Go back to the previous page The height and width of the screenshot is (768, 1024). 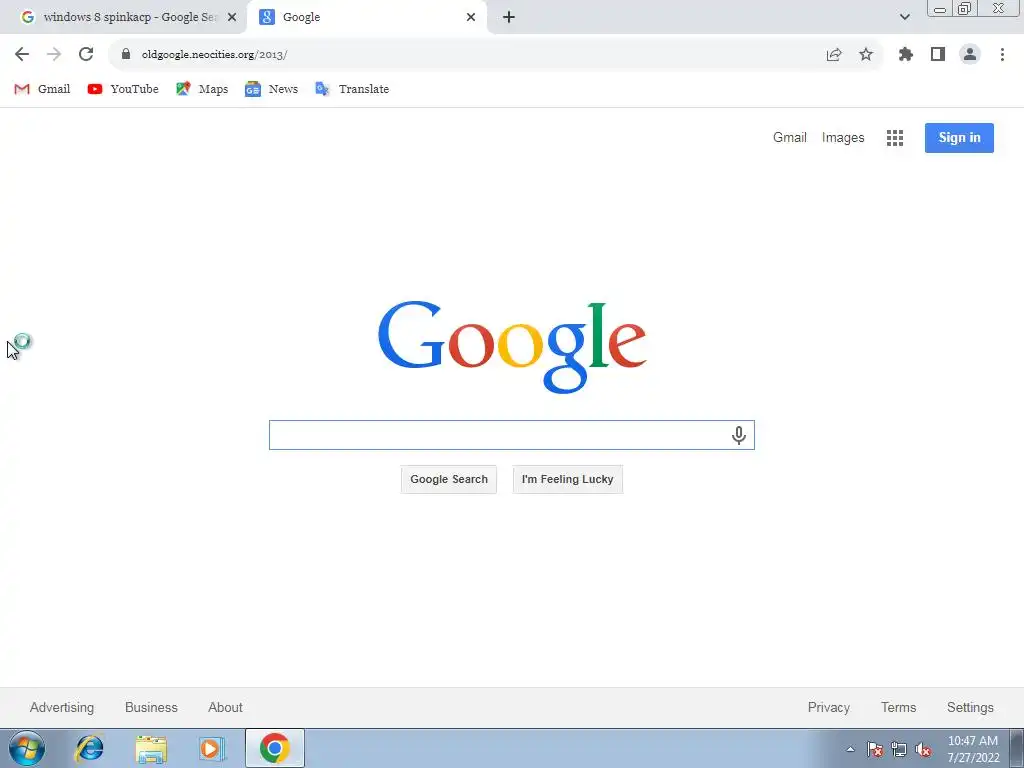coord(22,54)
